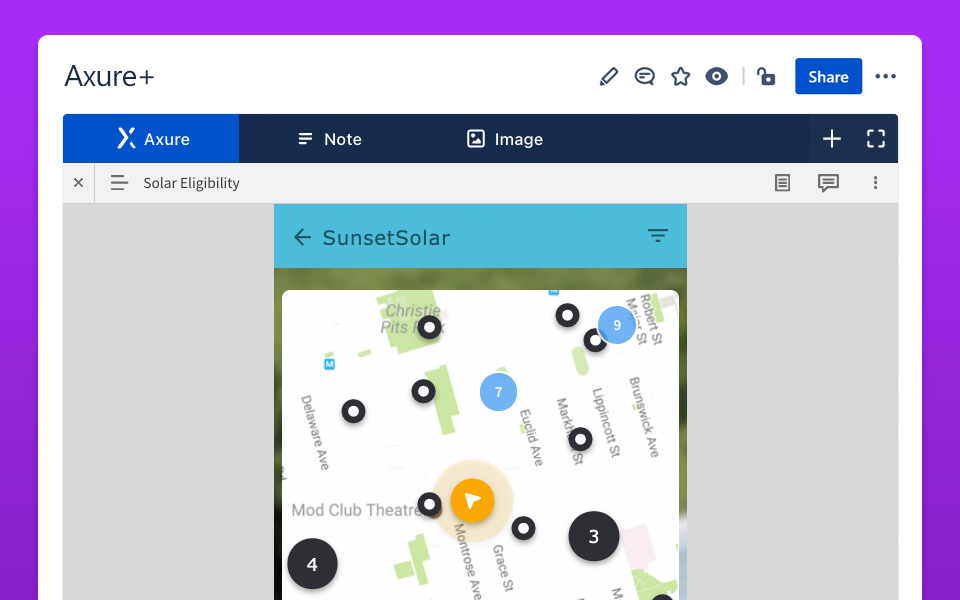The image size is (960, 600).
Task: Enter fullscreen mode for the embed
Action: point(876,139)
